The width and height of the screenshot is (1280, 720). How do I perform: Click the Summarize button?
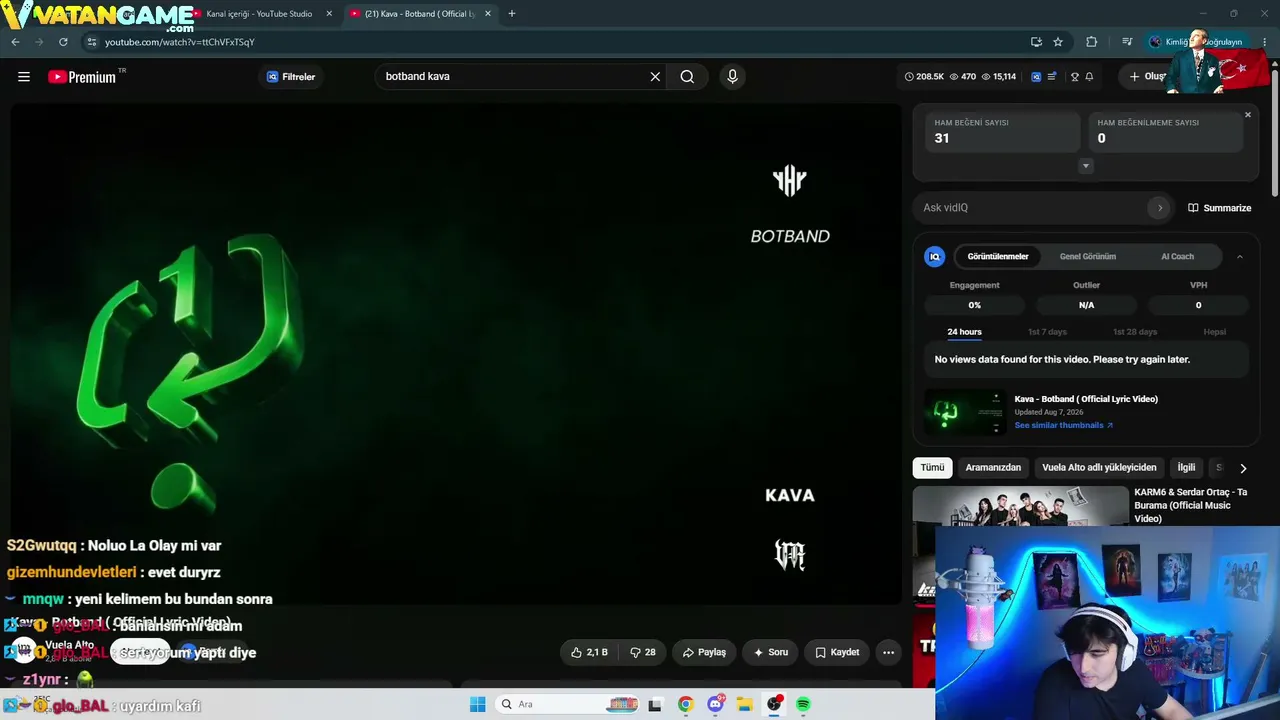[1219, 208]
